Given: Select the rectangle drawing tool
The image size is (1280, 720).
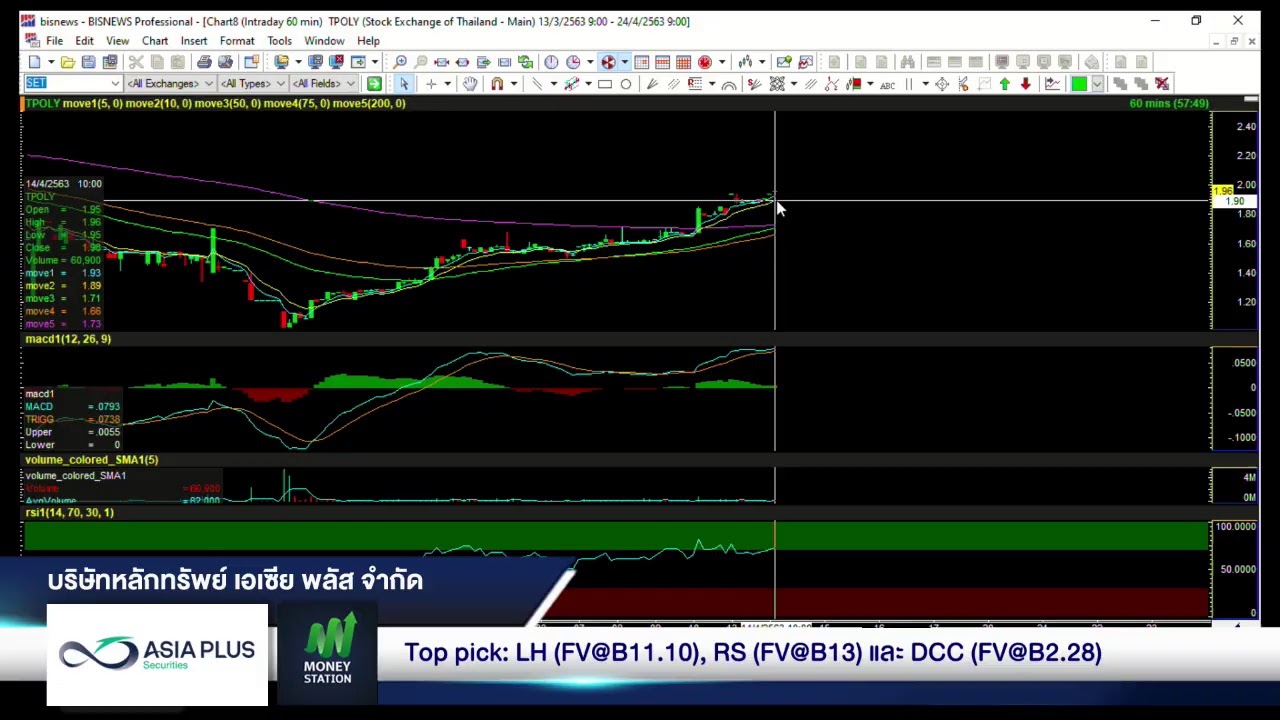Looking at the screenshot, I should click(x=605, y=84).
